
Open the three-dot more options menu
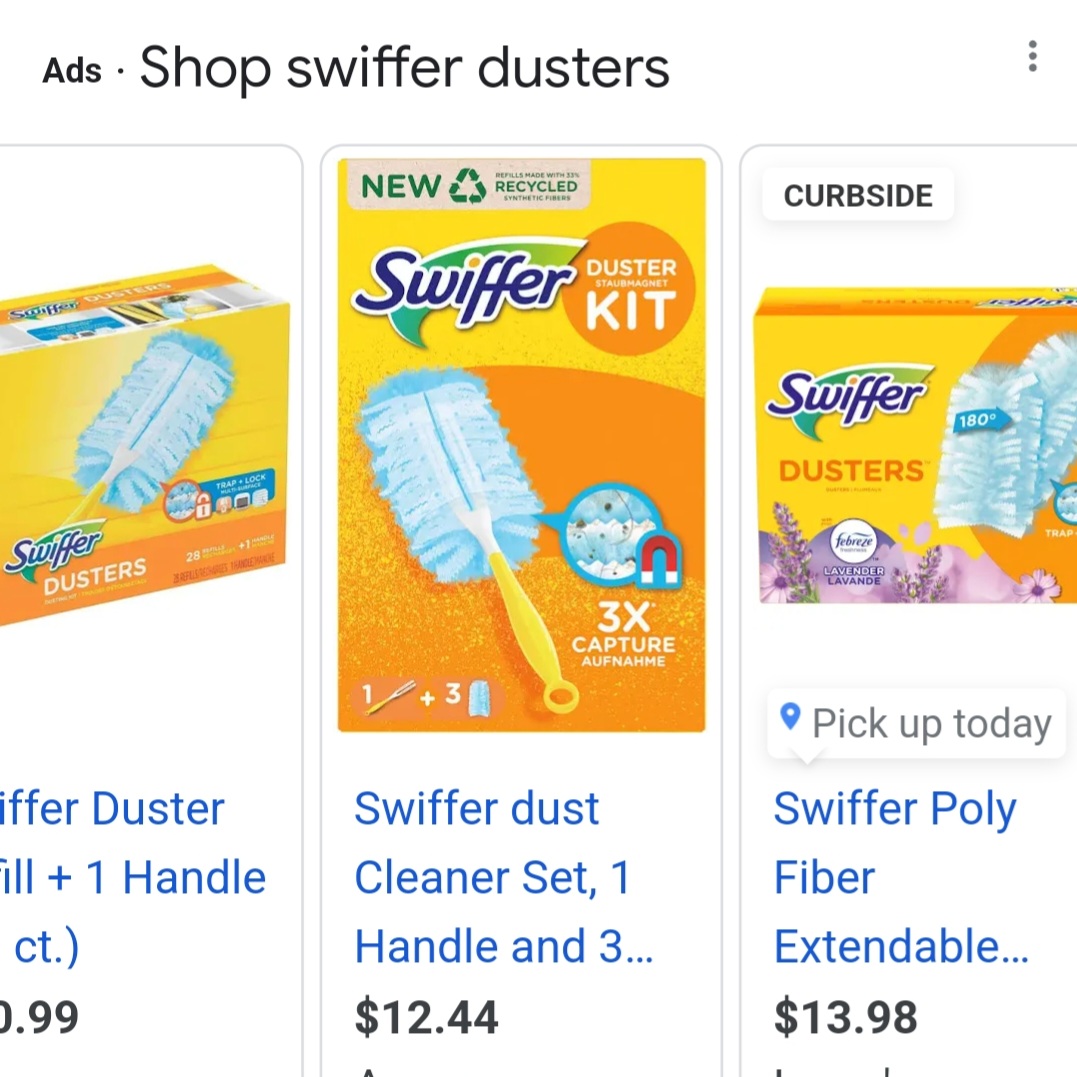(1032, 57)
